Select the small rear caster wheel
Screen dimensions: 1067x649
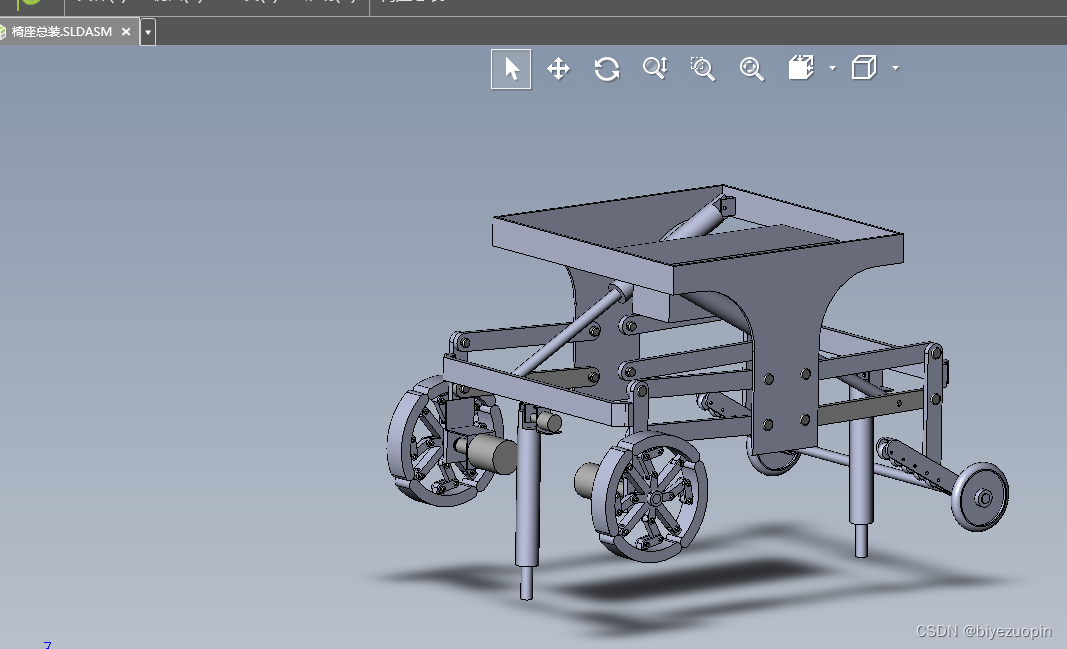979,497
